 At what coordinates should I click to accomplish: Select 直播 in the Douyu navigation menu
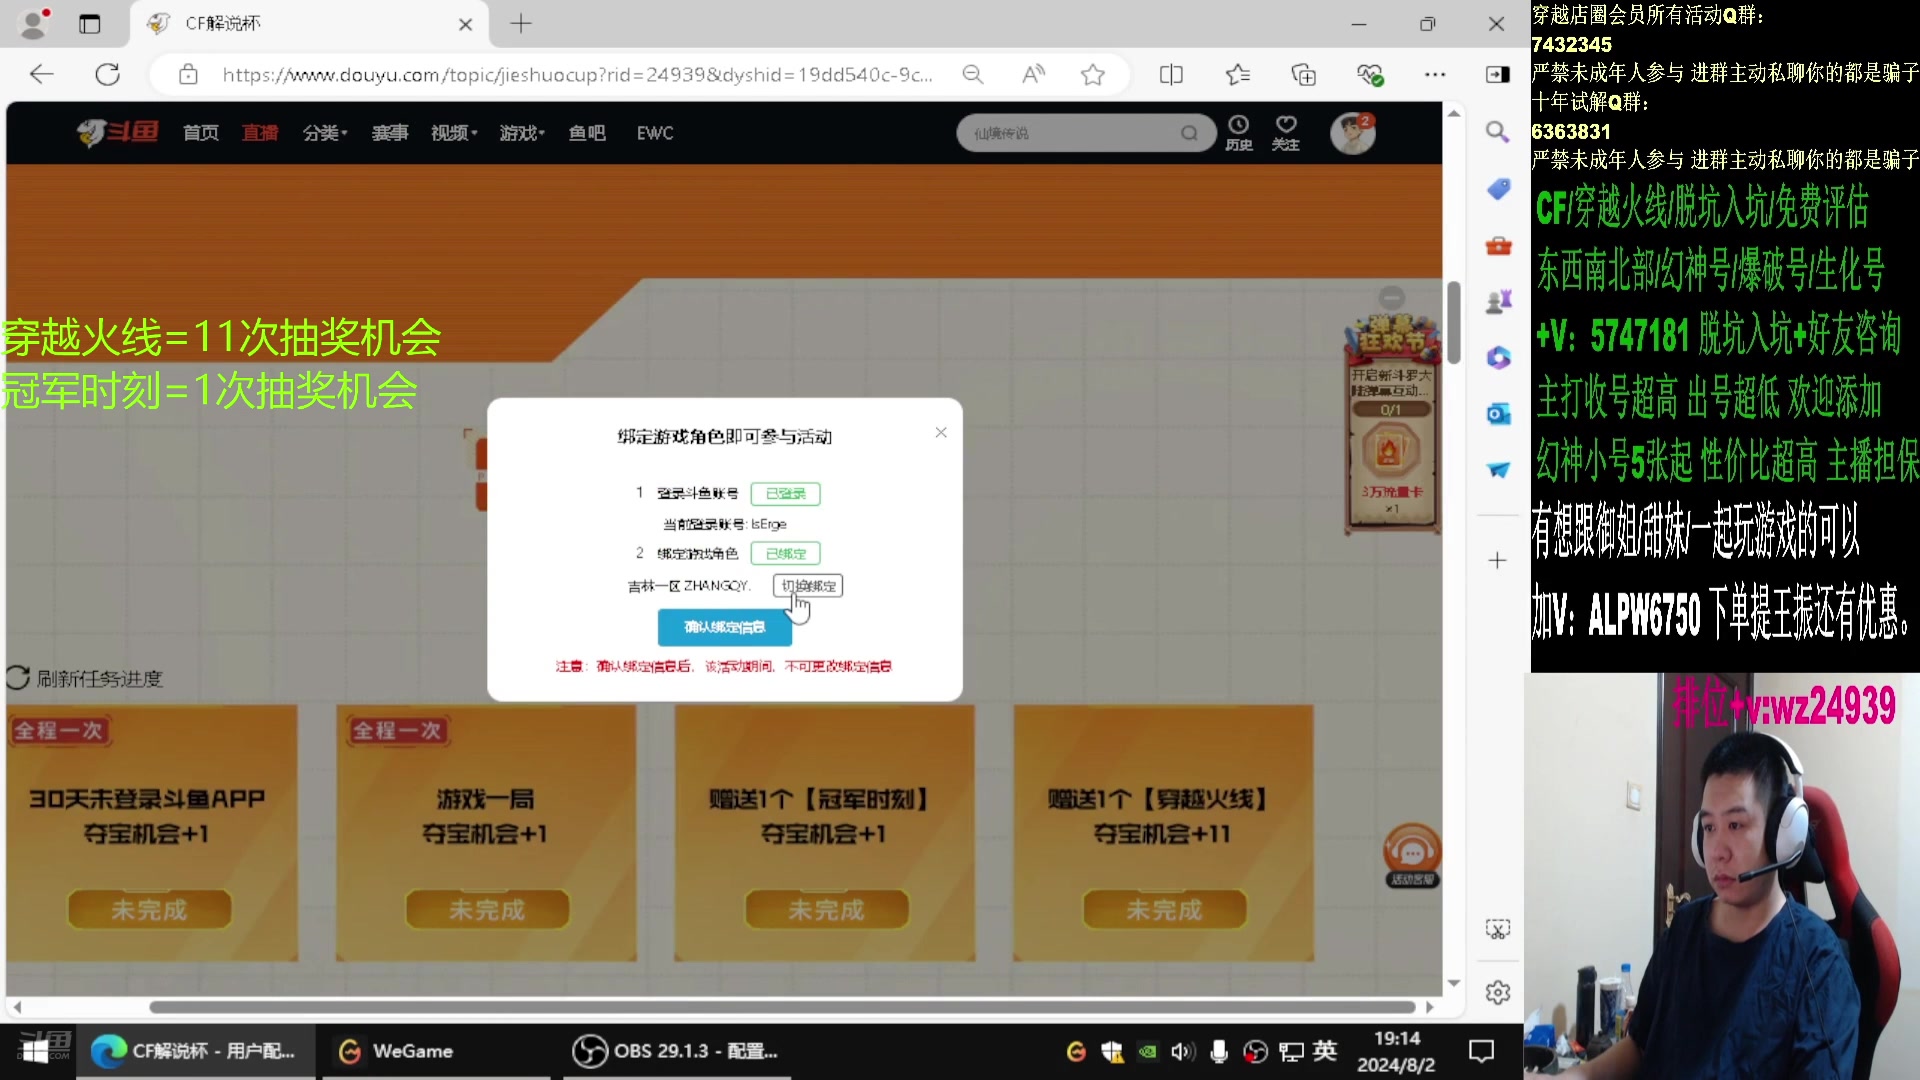click(259, 132)
